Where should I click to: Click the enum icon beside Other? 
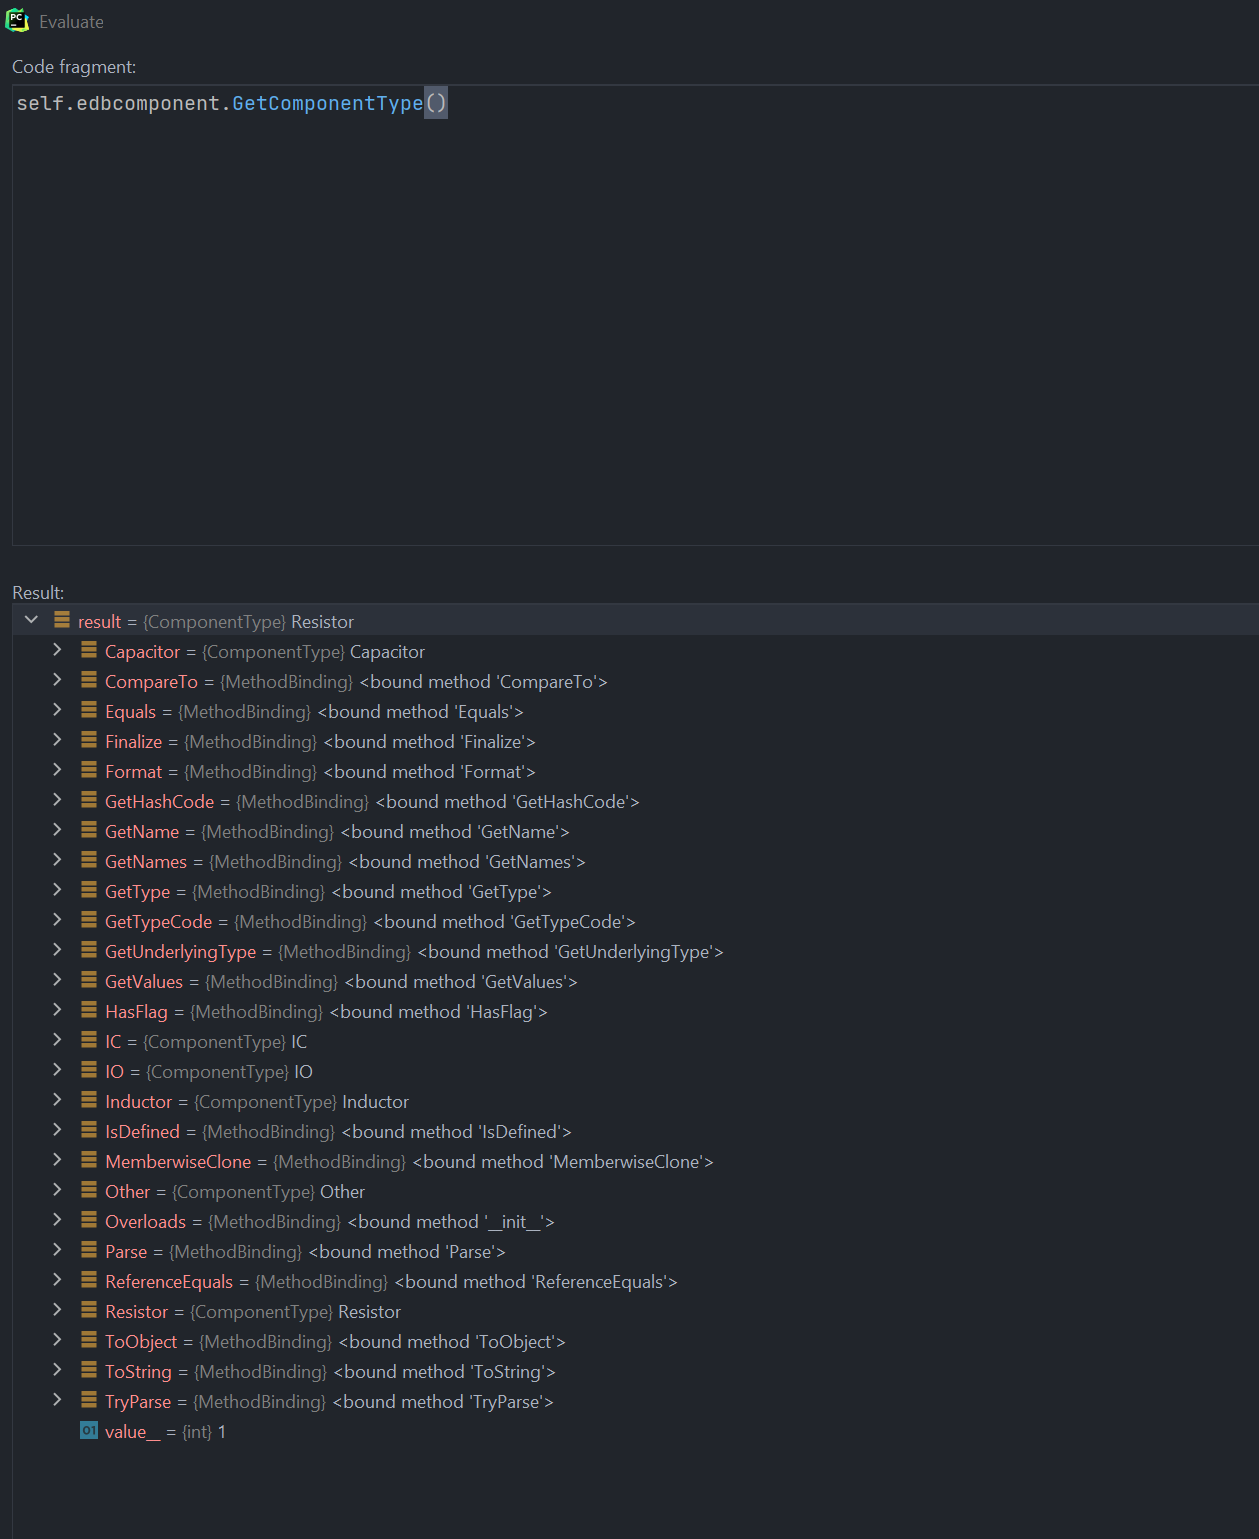point(88,1190)
